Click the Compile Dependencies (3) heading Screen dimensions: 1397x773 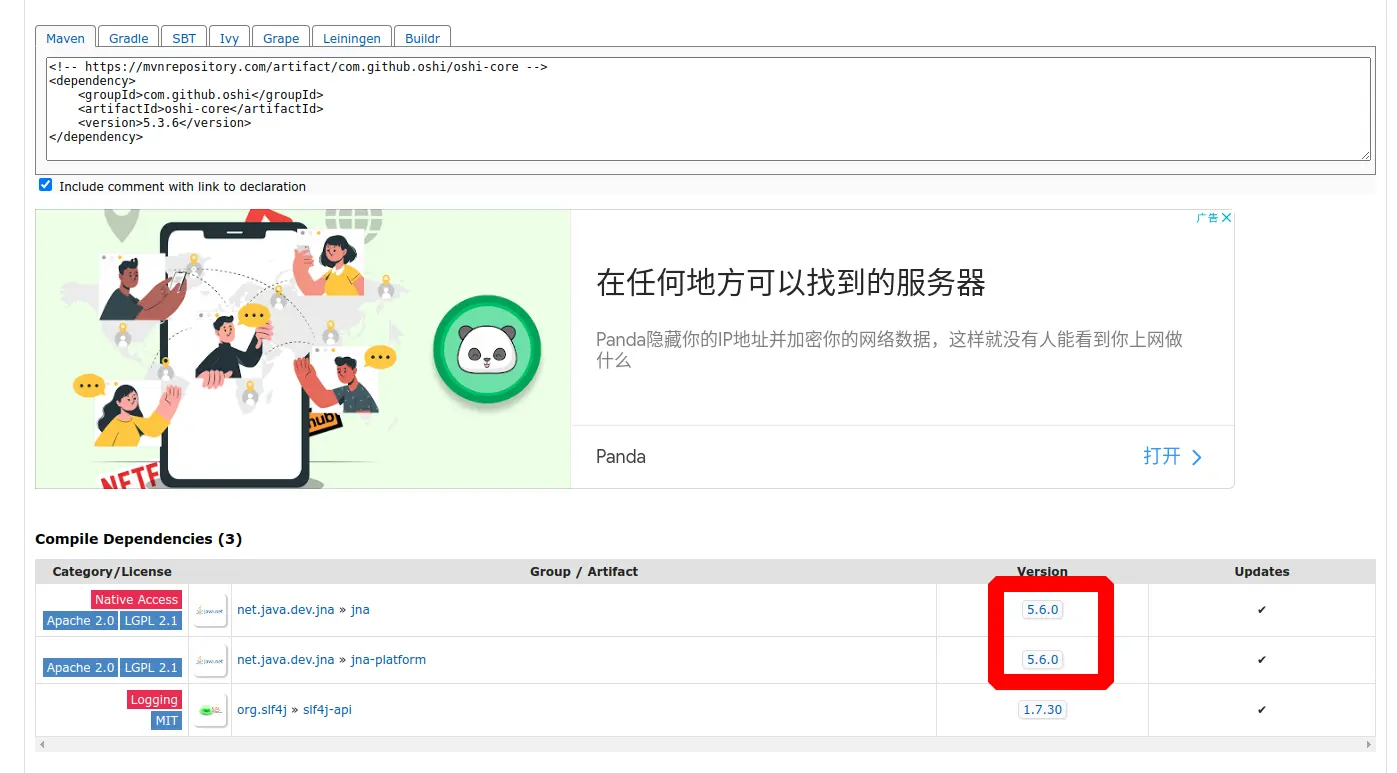point(138,538)
